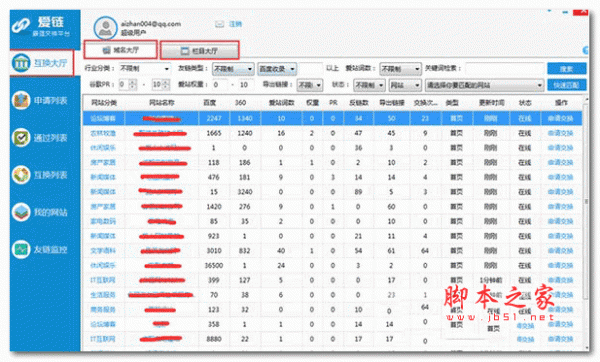
Task: Click the 家电数码 category link
Action: coord(103,221)
